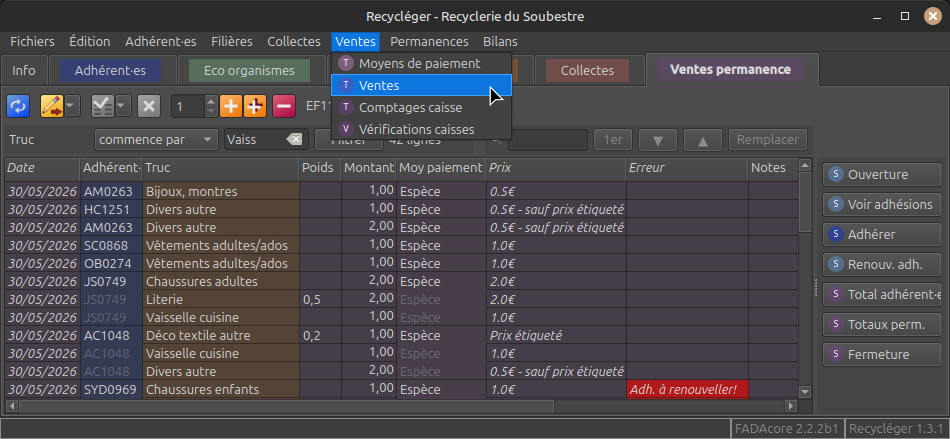Viewport: 950px width, 439px height.
Task: Sort by the Montant column header
Action: pyautogui.click(x=368, y=168)
